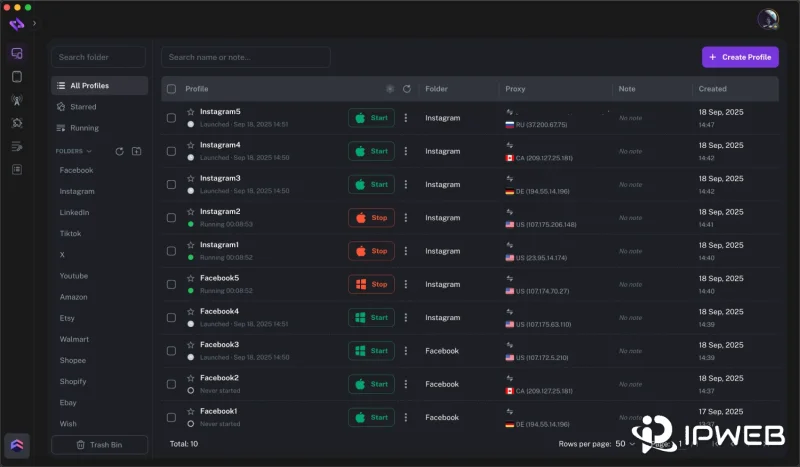800x467 pixels.
Task: Click the Create Profile button
Action: pos(740,57)
